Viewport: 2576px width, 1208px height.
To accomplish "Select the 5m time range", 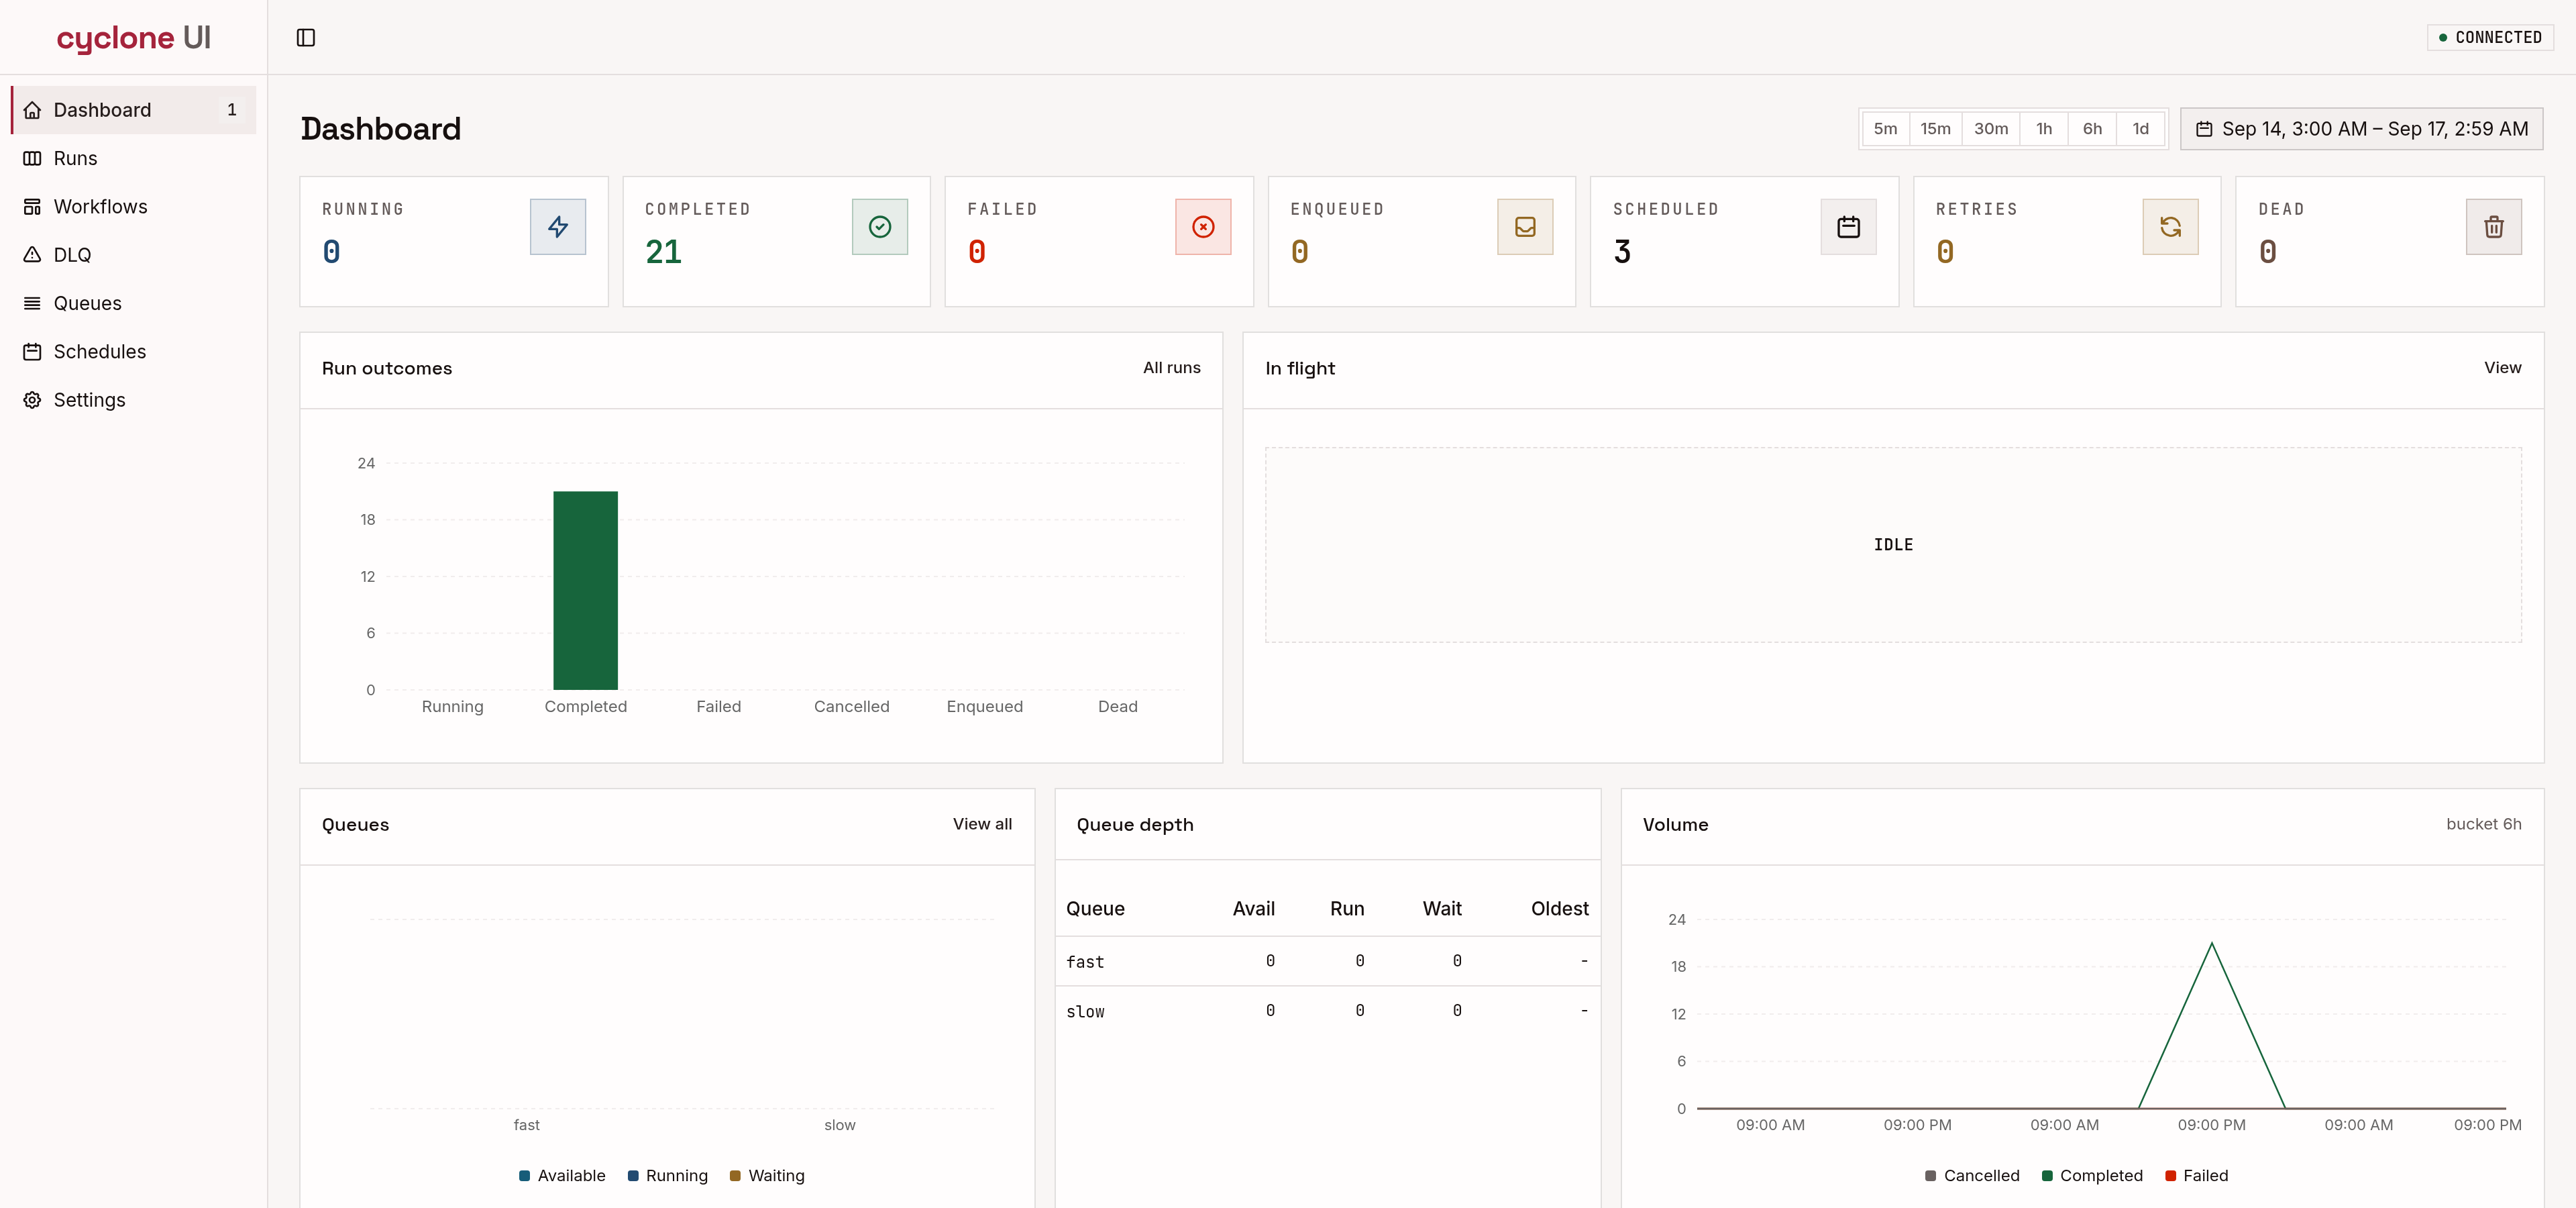I will (1885, 129).
